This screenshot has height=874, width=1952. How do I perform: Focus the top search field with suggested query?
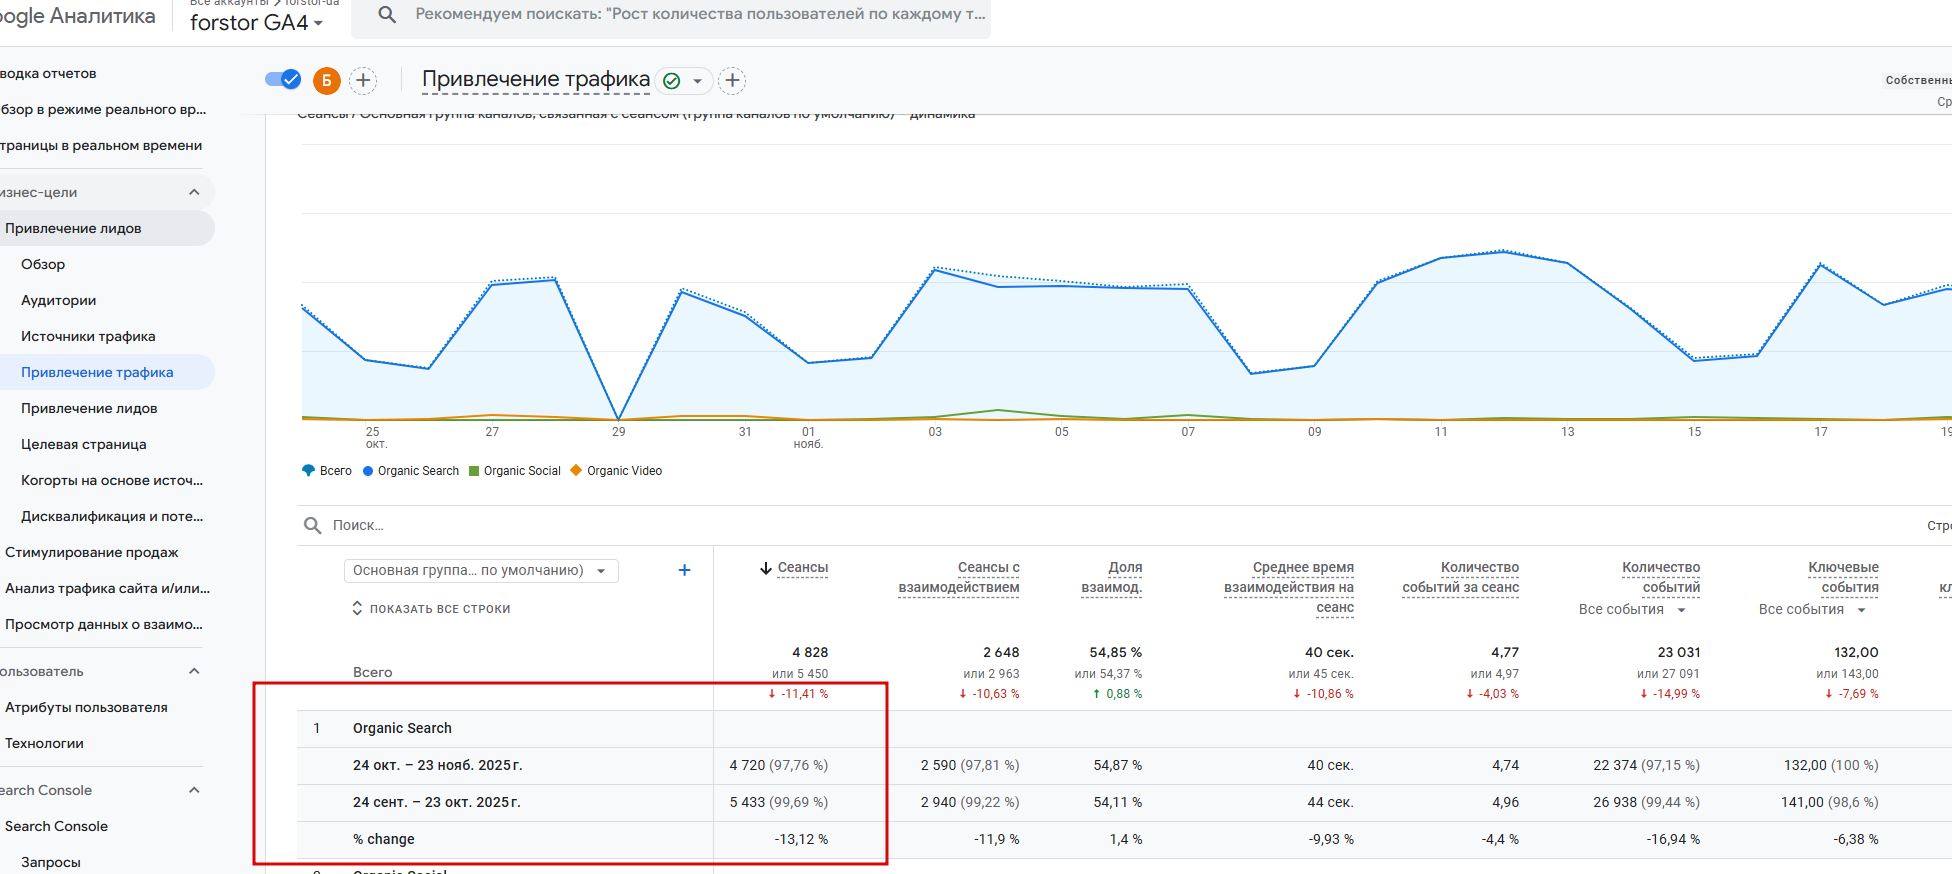[700, 15]
